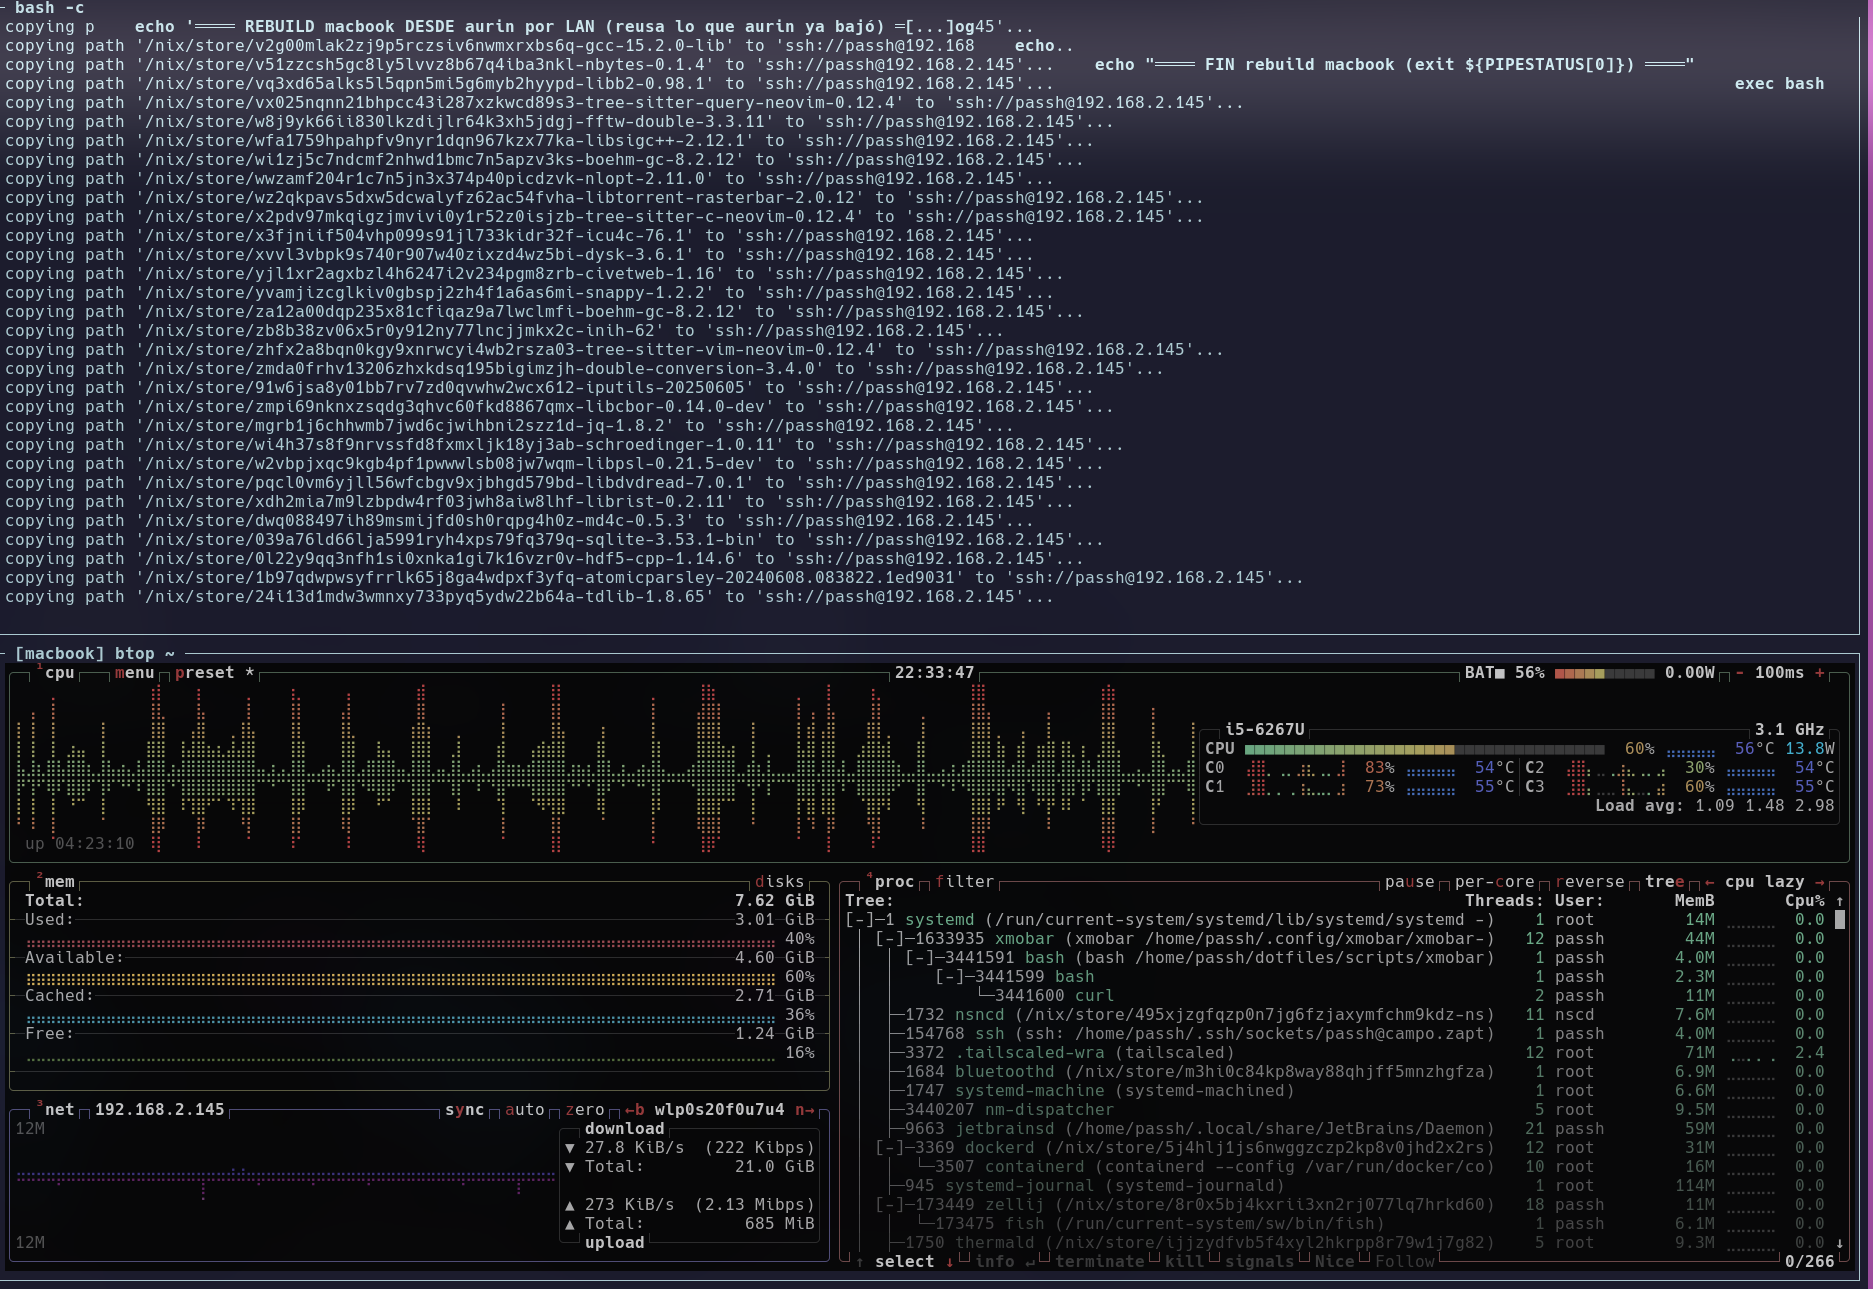
Task: Move process selection down with select arrow
Action: tap(950, 1262)
